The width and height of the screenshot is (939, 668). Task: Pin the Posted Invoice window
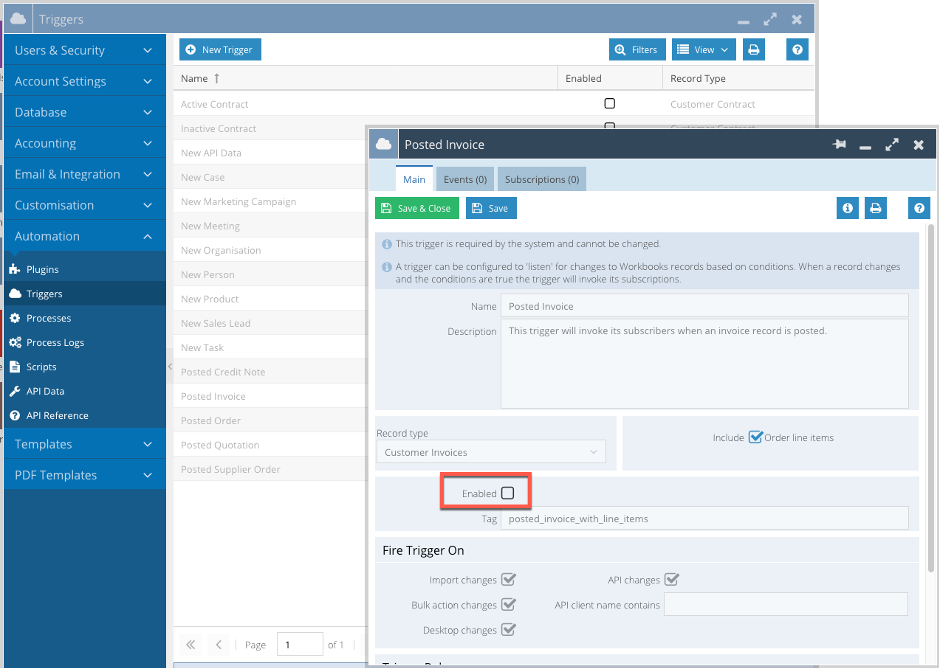pyautogui.click(x=839, y=144)
